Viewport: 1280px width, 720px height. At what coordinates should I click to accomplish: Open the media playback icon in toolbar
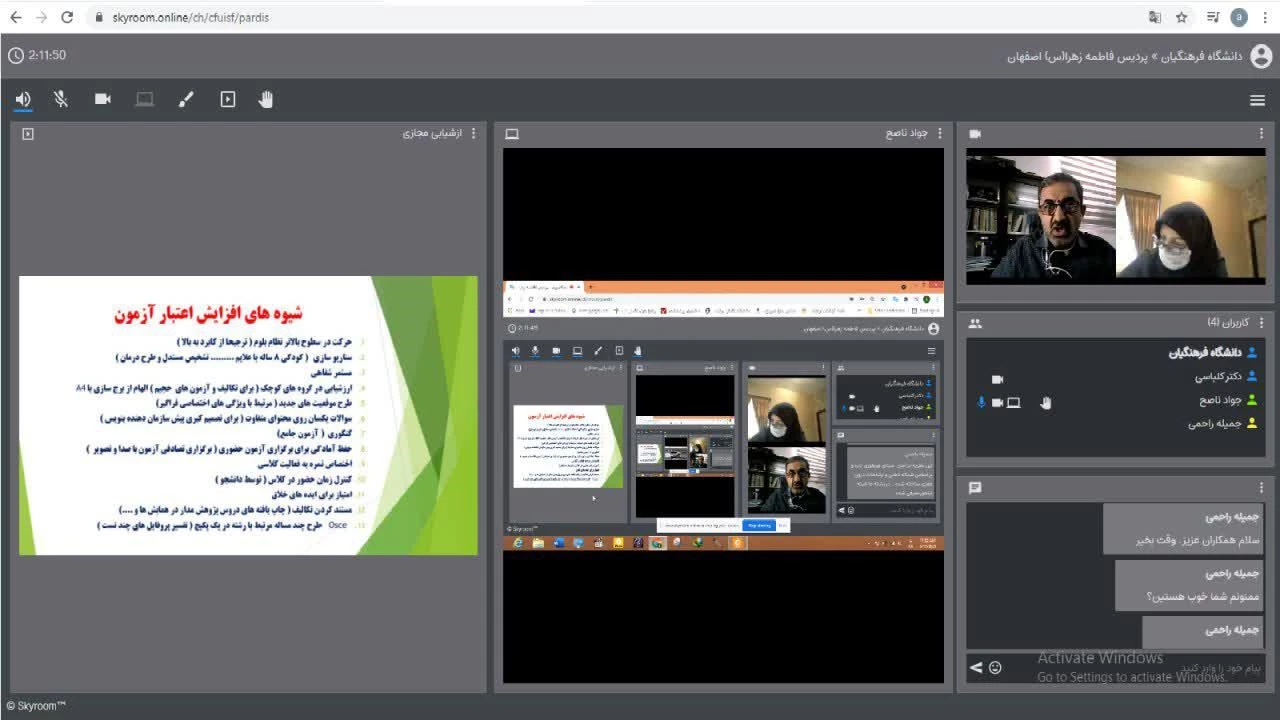tap(228, 99)
